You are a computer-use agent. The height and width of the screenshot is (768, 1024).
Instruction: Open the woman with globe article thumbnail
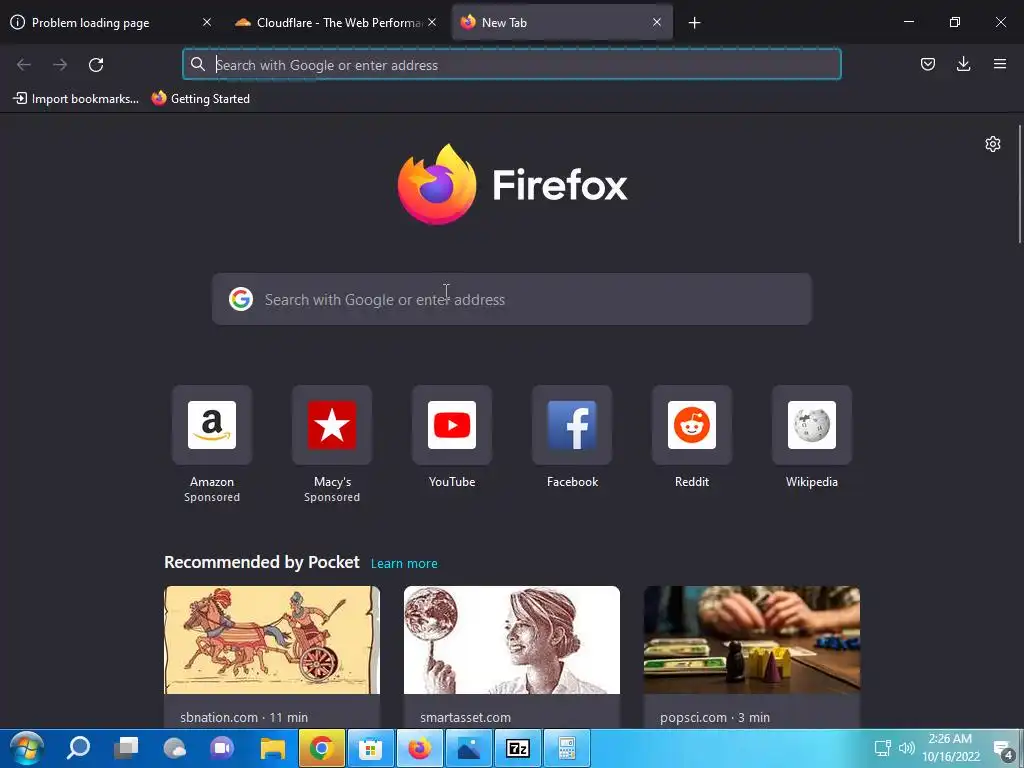(x=511, y=639)
